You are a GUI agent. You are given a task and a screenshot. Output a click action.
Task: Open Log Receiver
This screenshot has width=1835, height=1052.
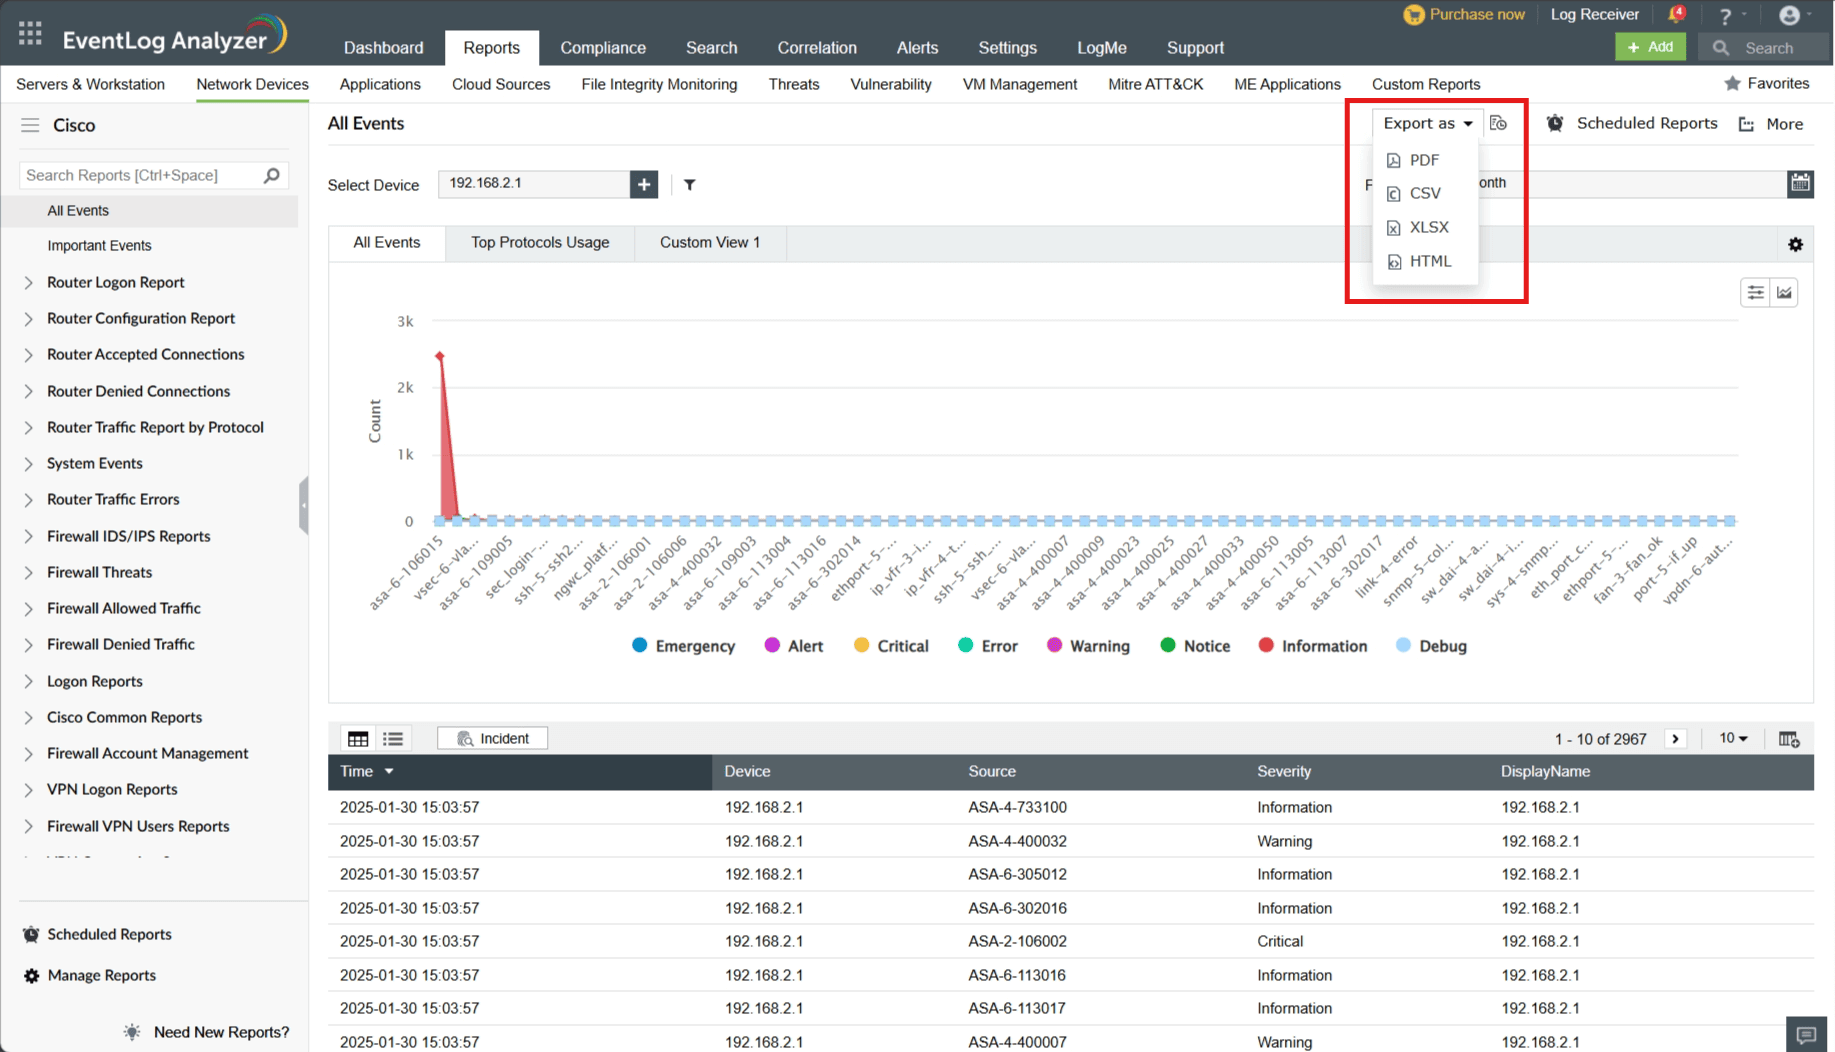click(1594, 15)
